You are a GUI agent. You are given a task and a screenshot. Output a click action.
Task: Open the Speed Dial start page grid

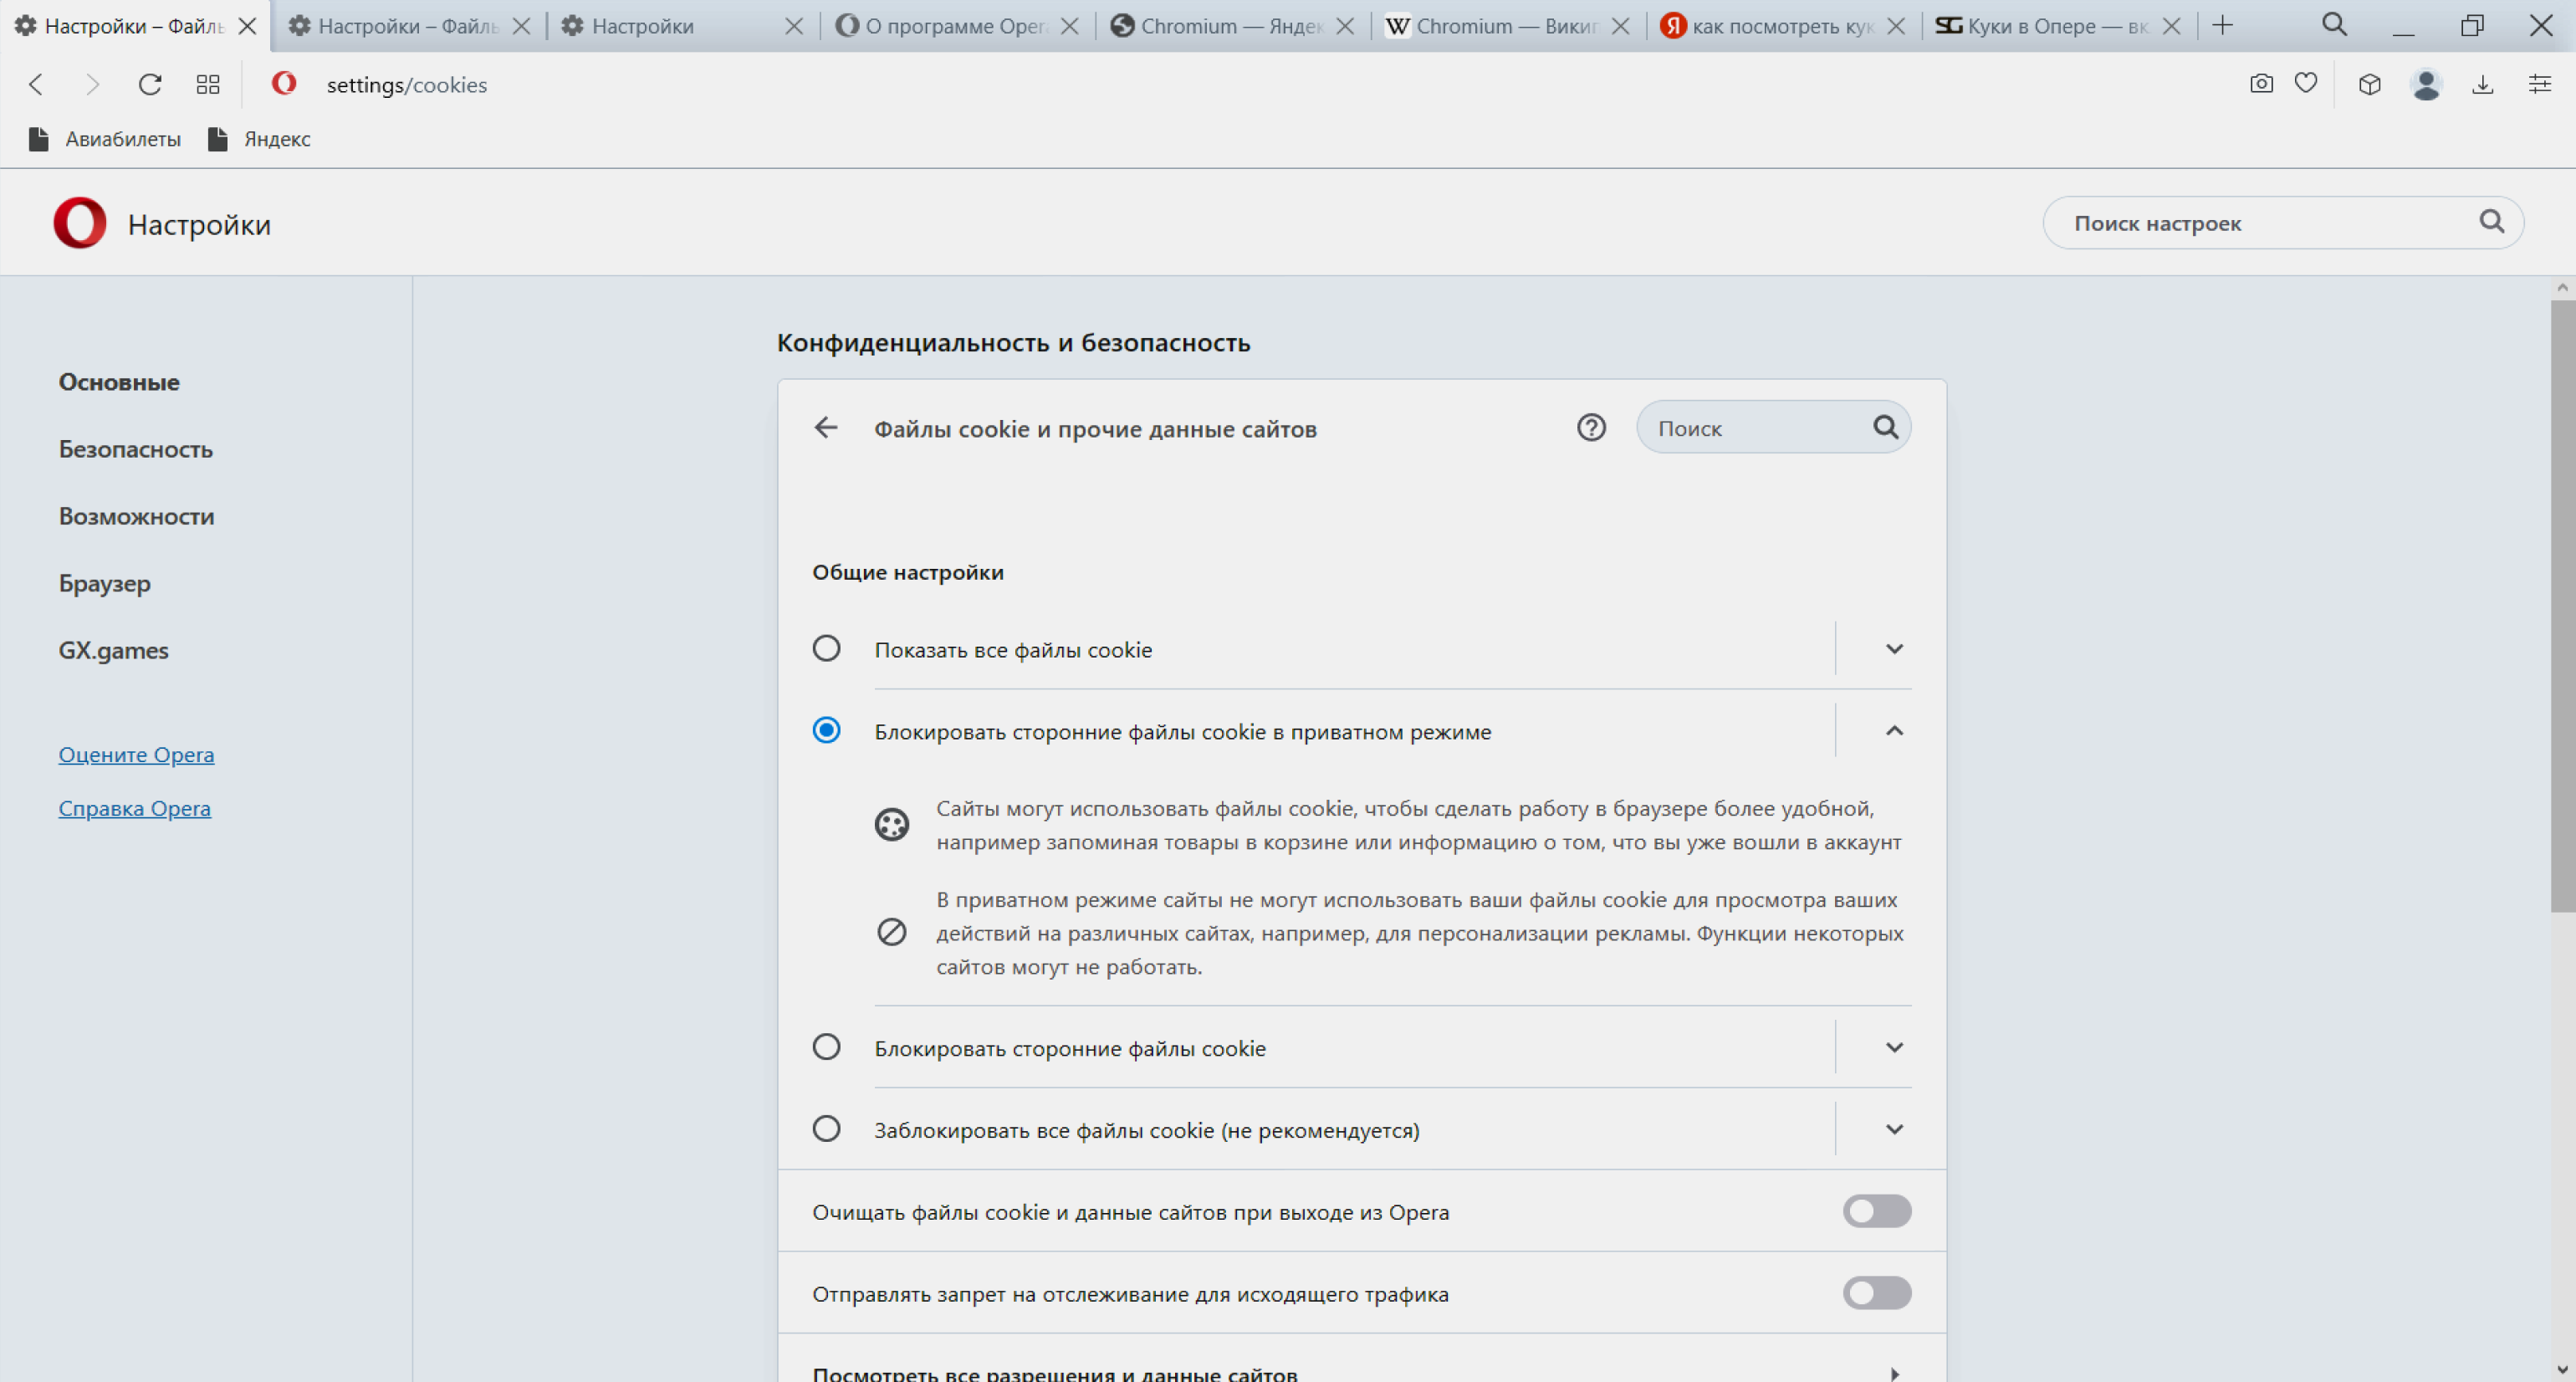click(208, 85)
